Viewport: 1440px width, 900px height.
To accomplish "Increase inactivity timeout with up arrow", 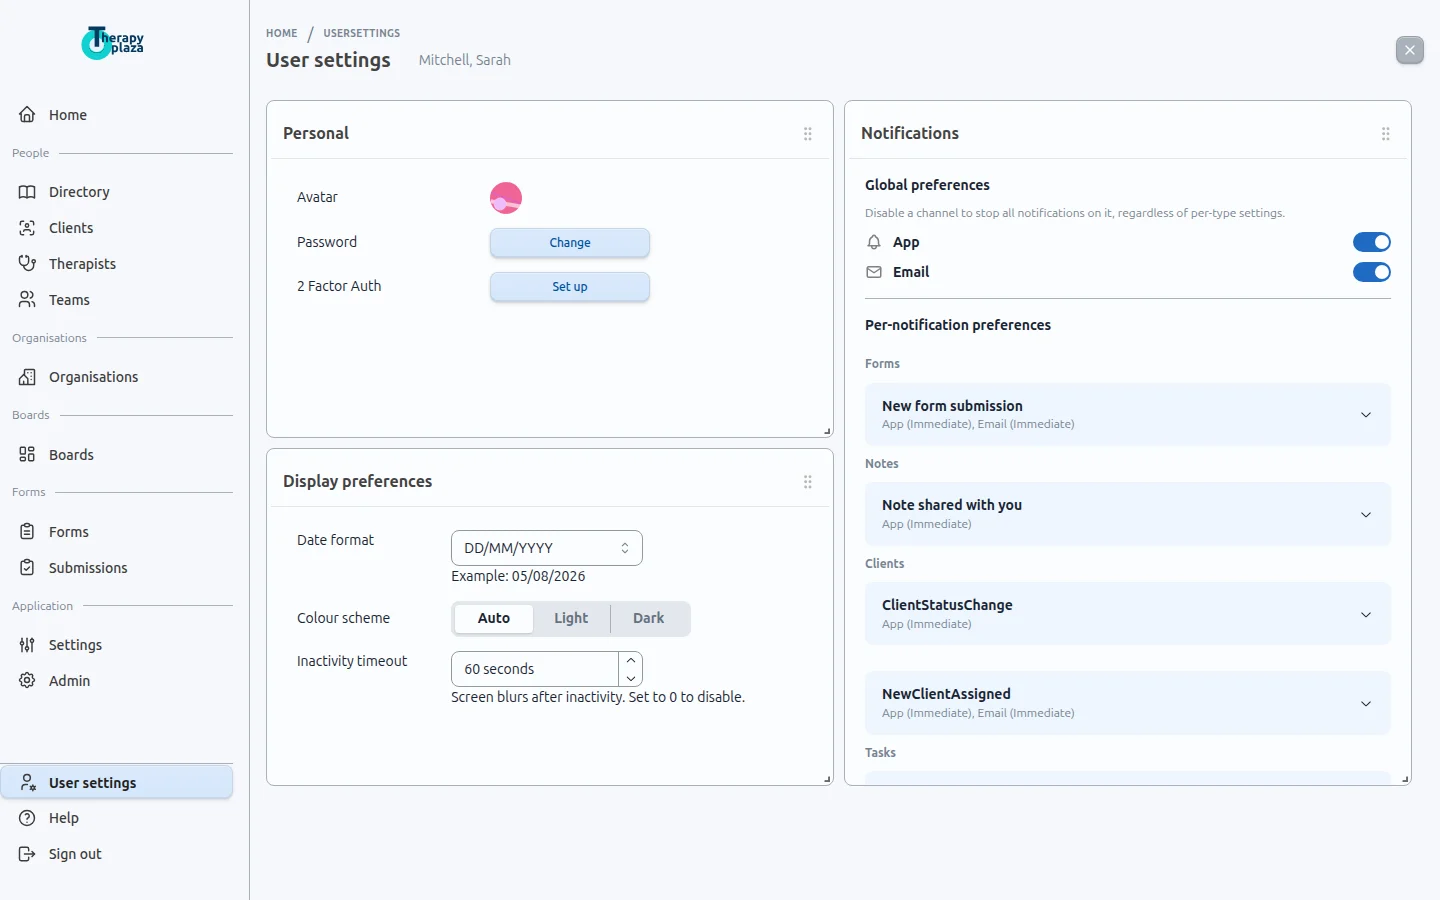I will point(631,660).
